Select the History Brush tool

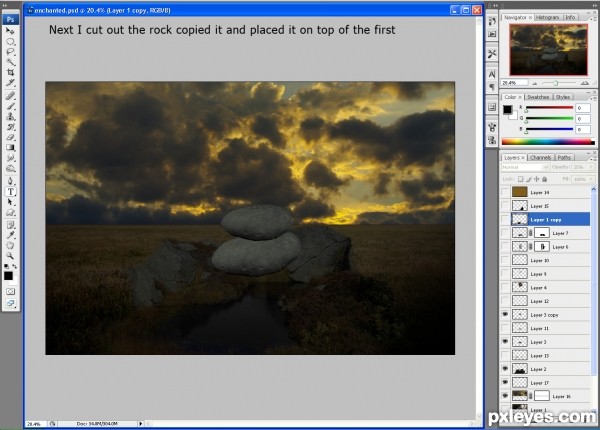click(x=10, y=127)
